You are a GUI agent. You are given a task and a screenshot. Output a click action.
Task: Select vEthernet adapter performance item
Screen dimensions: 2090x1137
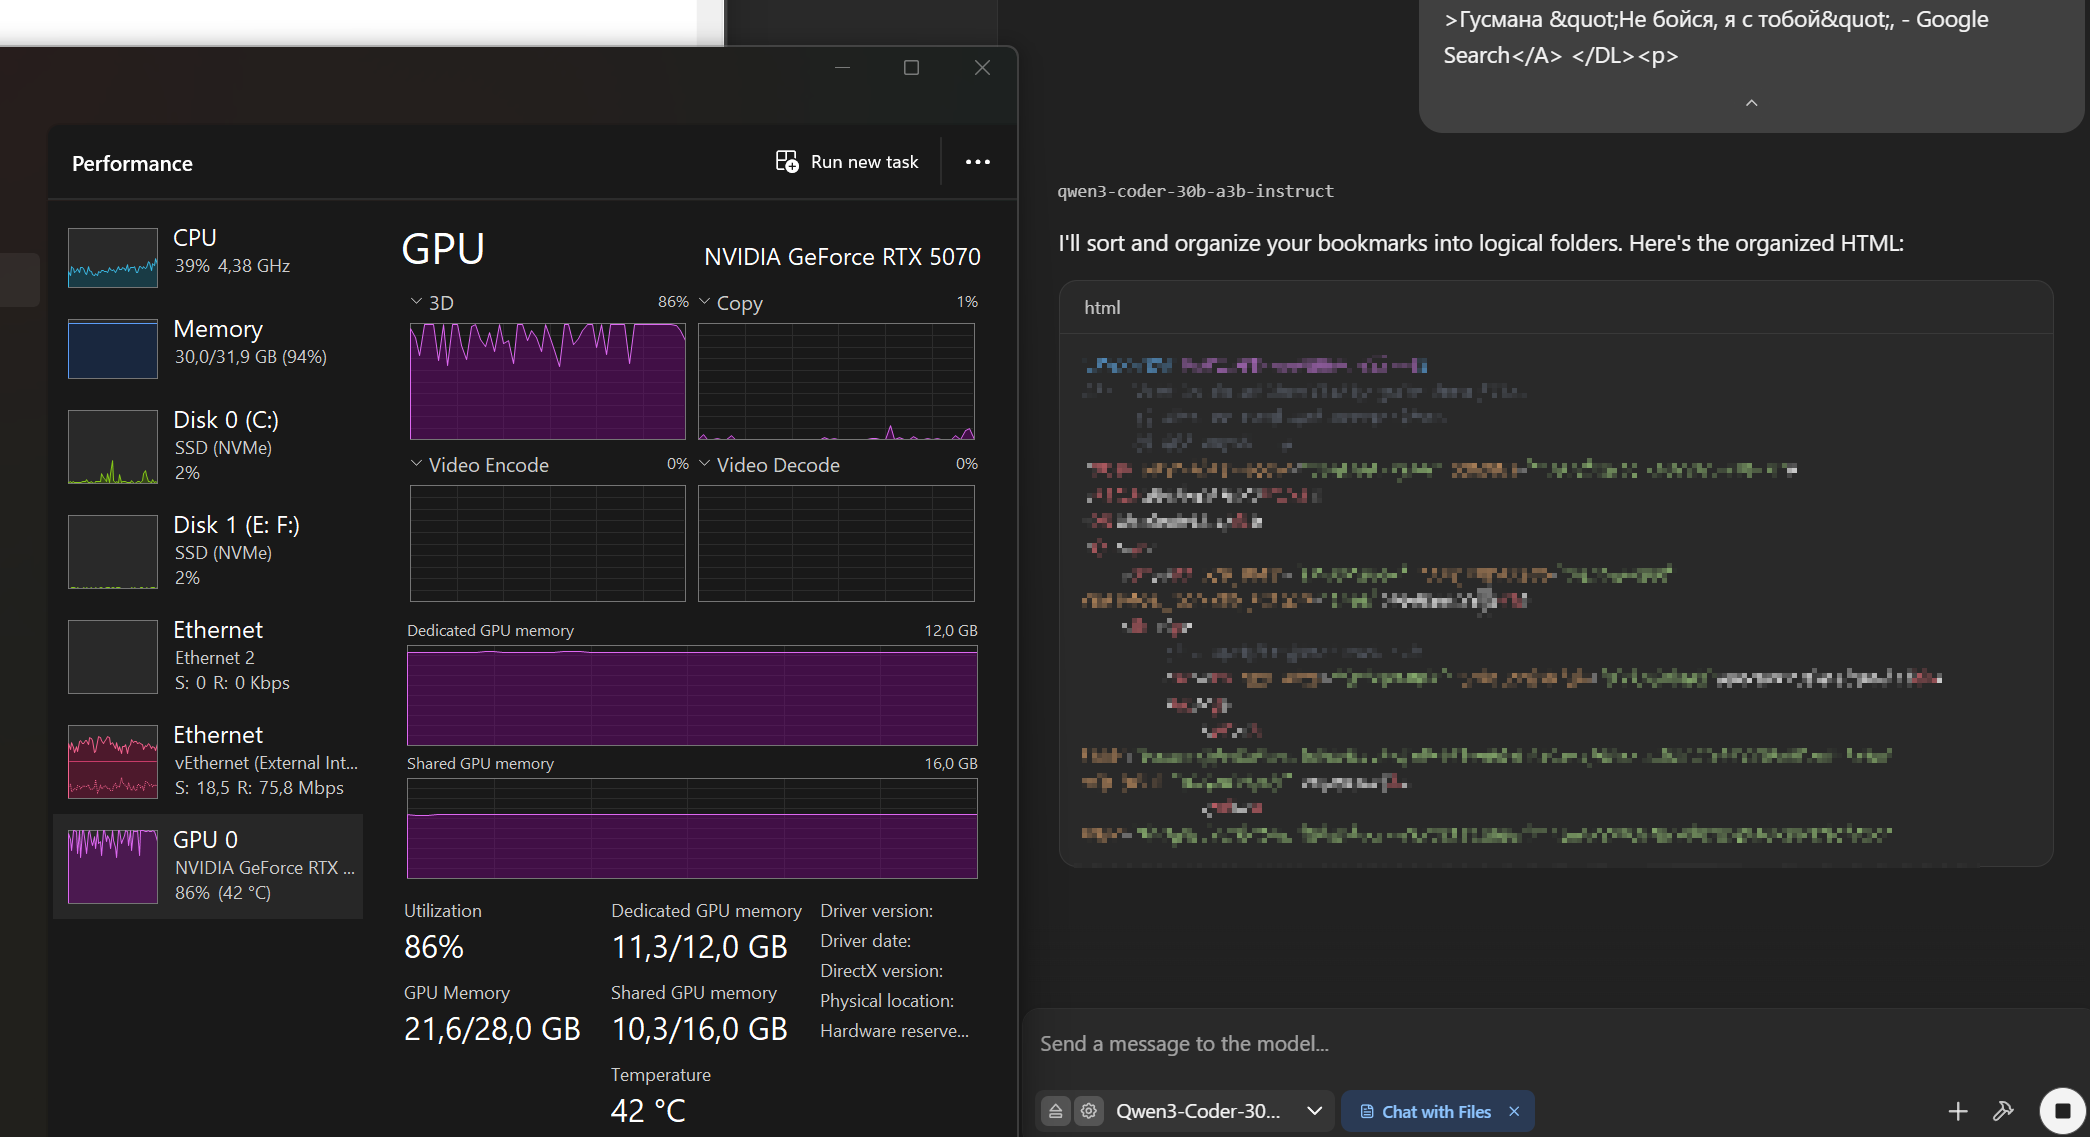208,761
